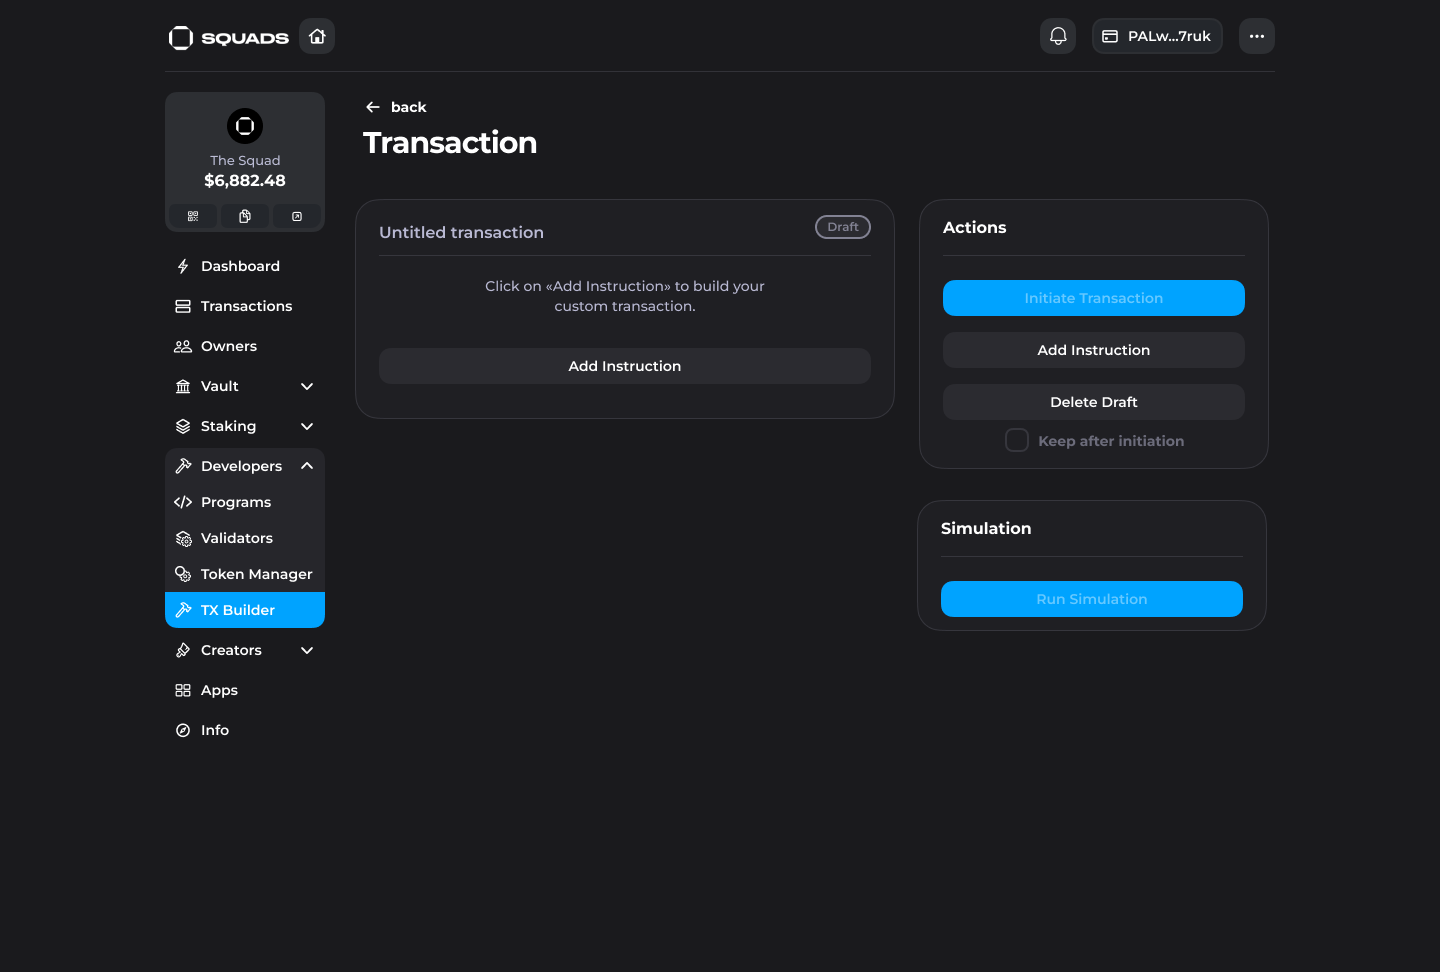Go to Token Manager page
The width and height of the screenshot is (1440, 972).
[x=256, y=574]
